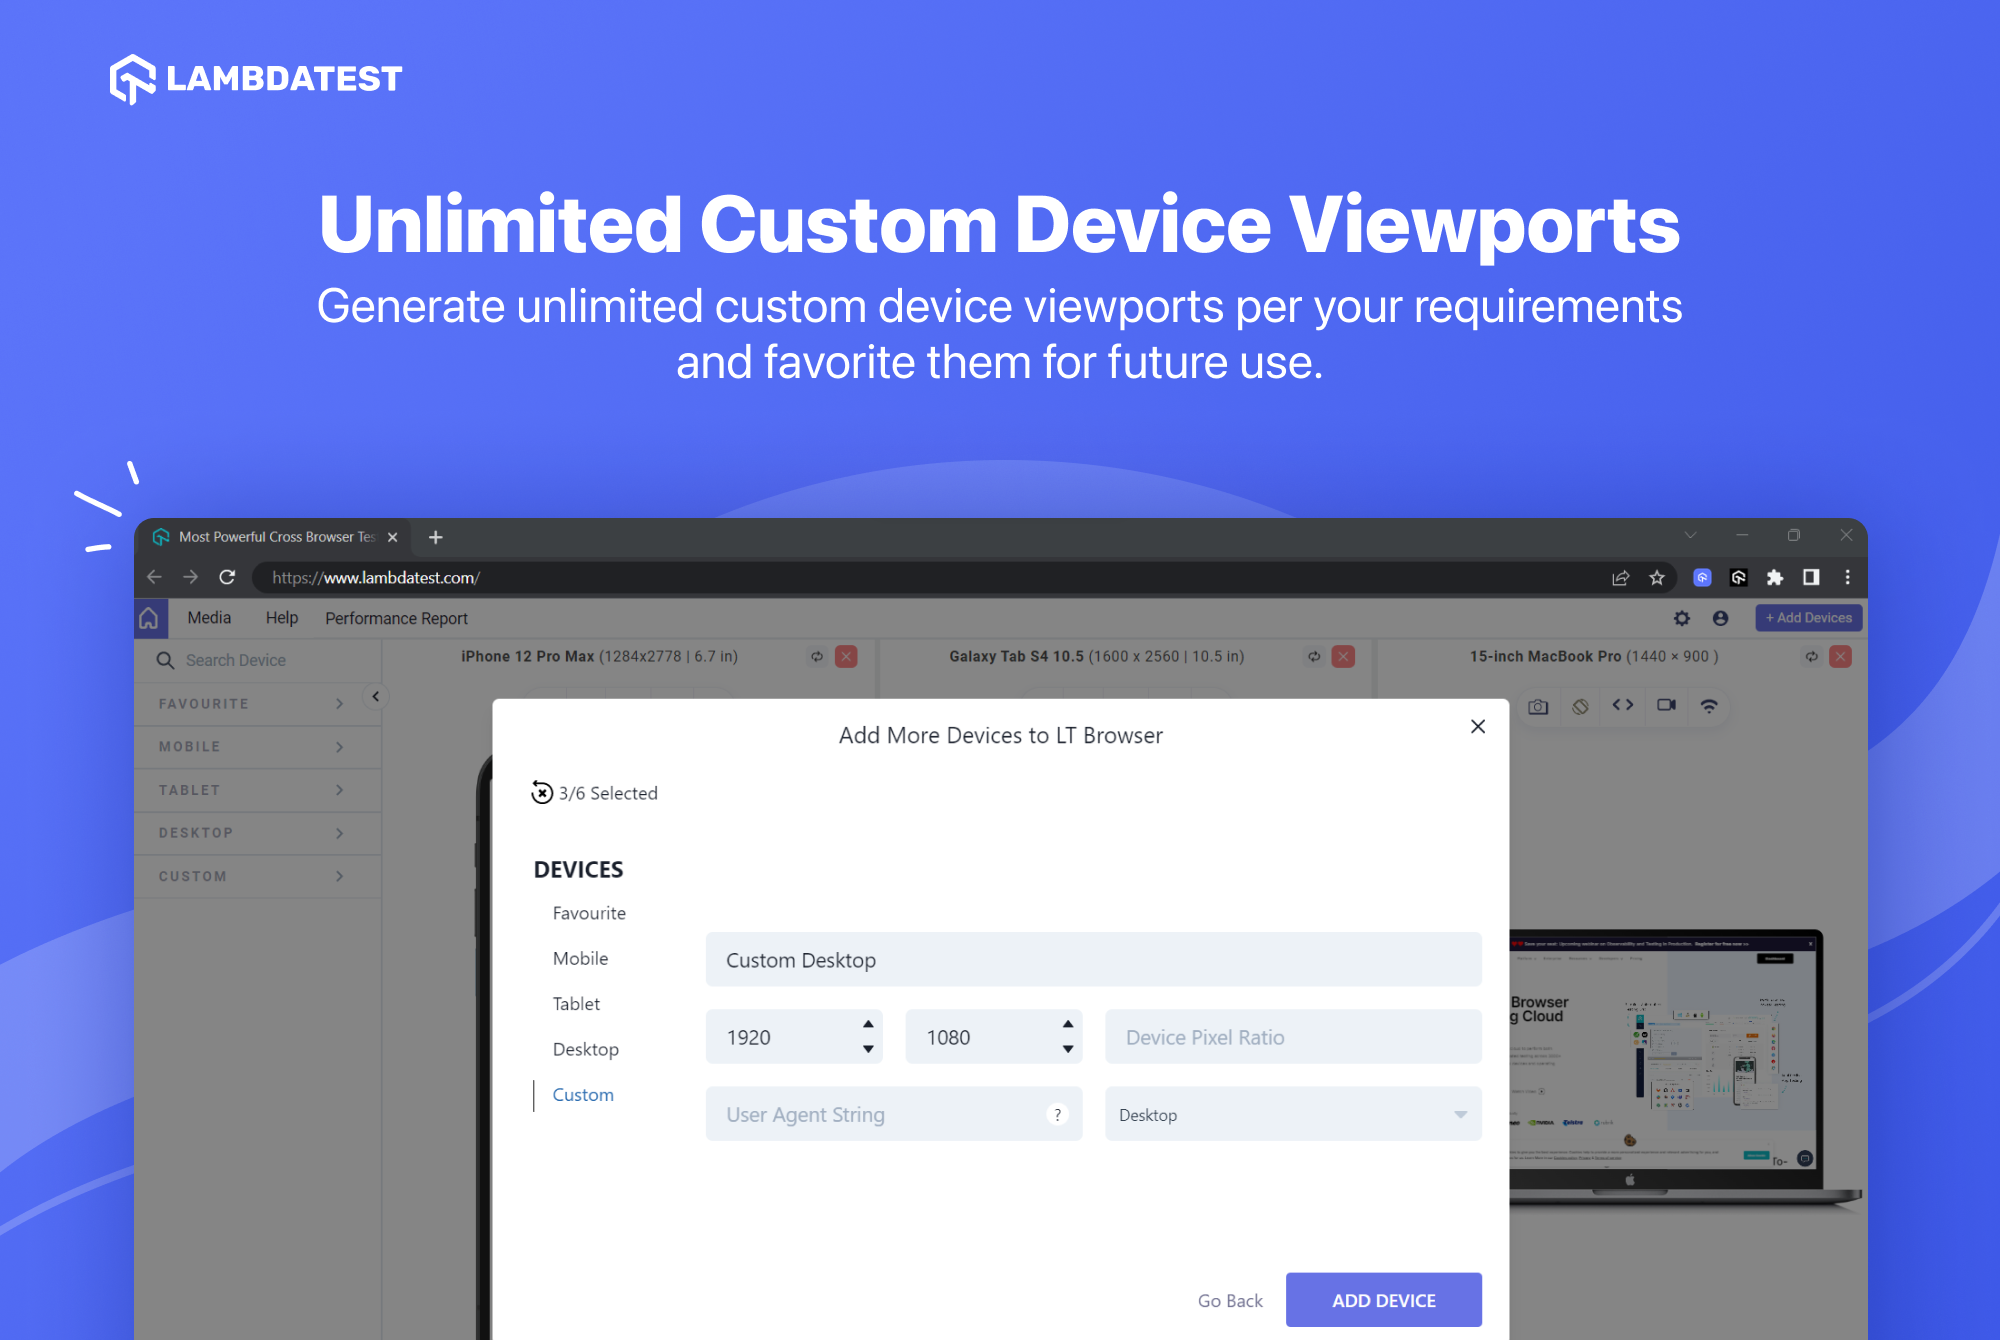Bookmark the page with the star icon

point(1657,577)
